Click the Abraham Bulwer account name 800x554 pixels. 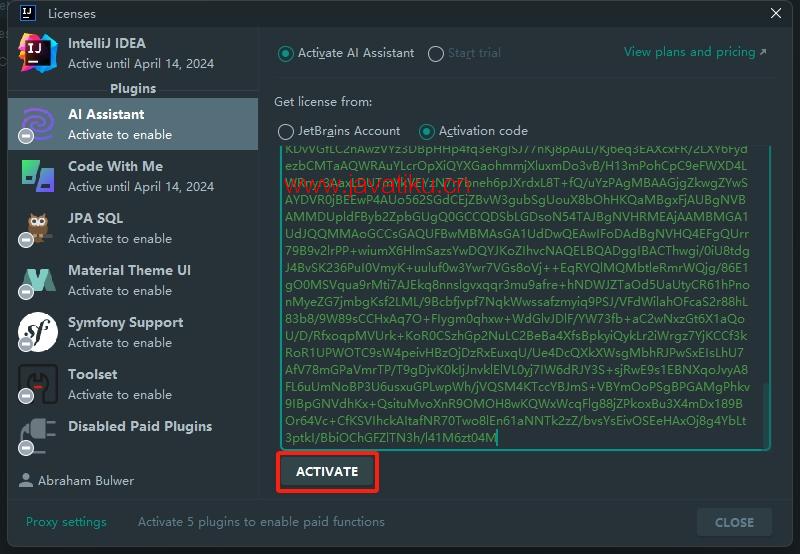(86, 481)
